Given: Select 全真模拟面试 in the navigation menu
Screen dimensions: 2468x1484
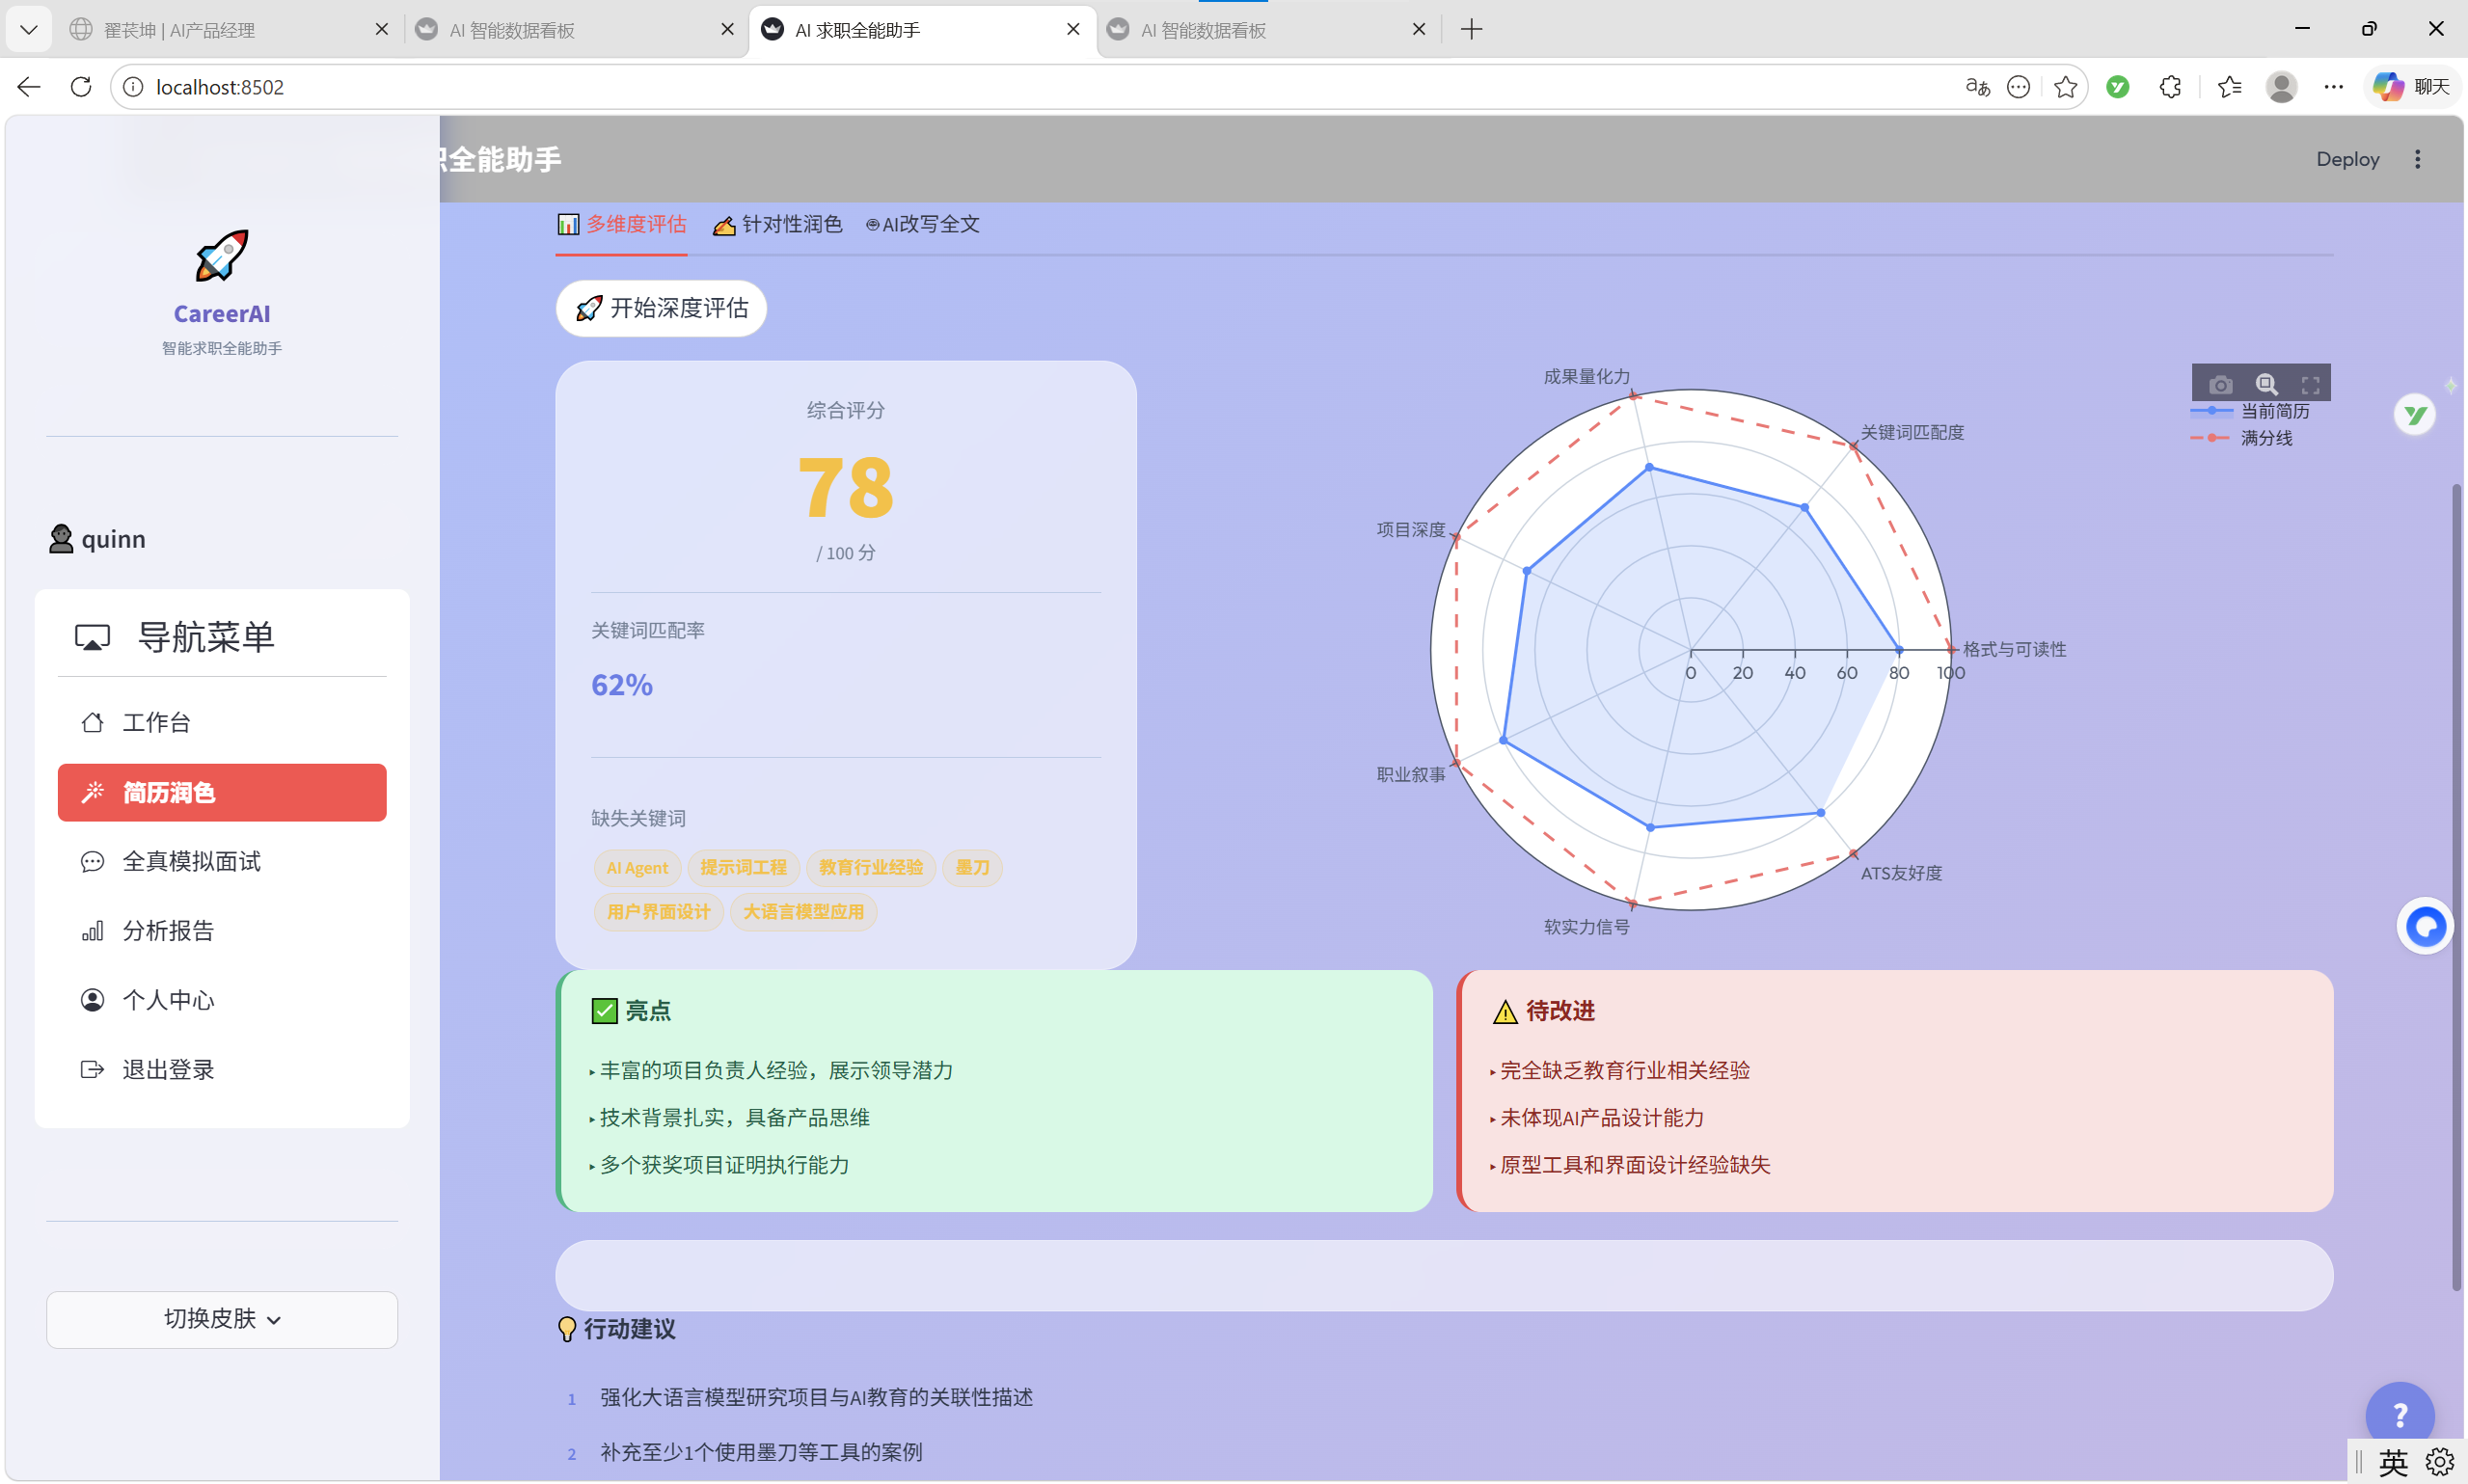Looking at the screenshot, I should (190, 861).
